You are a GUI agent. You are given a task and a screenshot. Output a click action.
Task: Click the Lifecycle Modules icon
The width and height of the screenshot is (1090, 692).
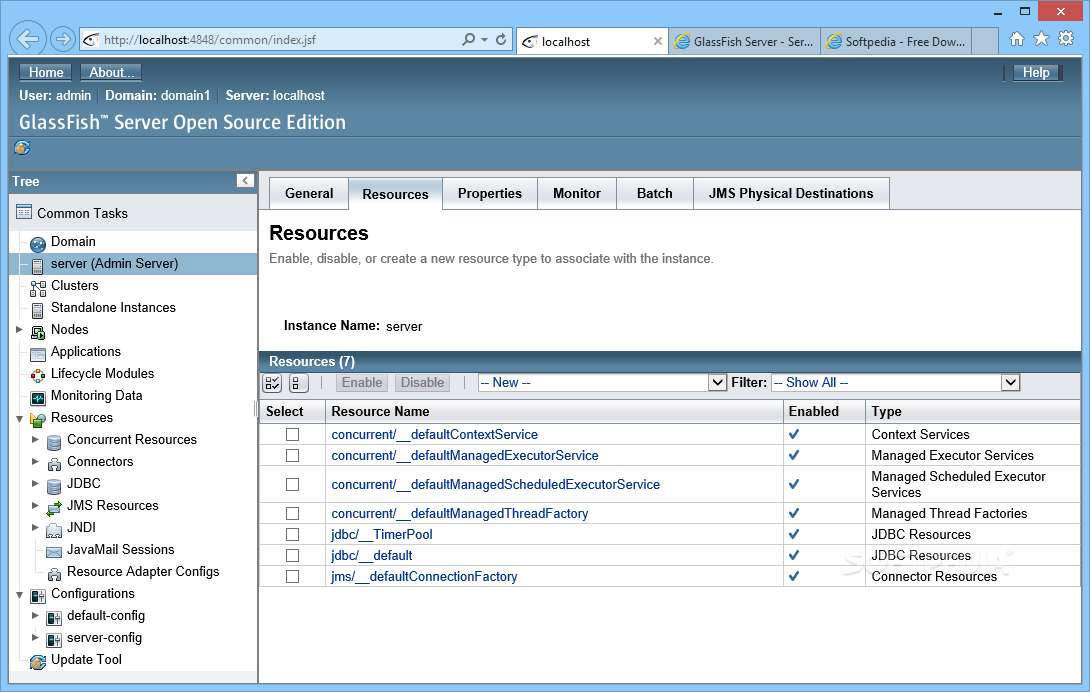pos(38,376)
